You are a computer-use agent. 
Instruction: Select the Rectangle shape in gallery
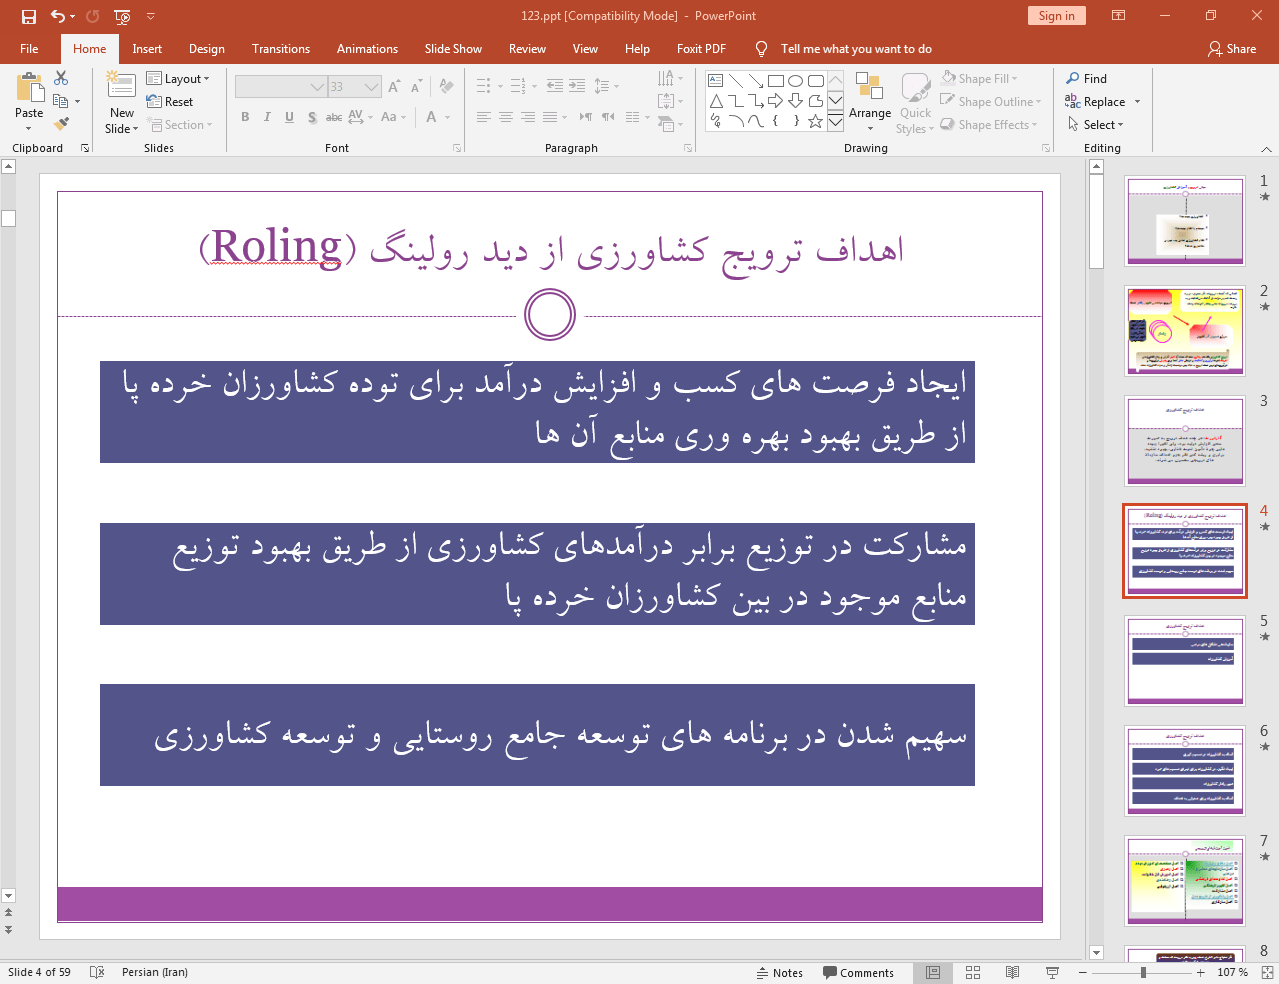coord(775,81)
